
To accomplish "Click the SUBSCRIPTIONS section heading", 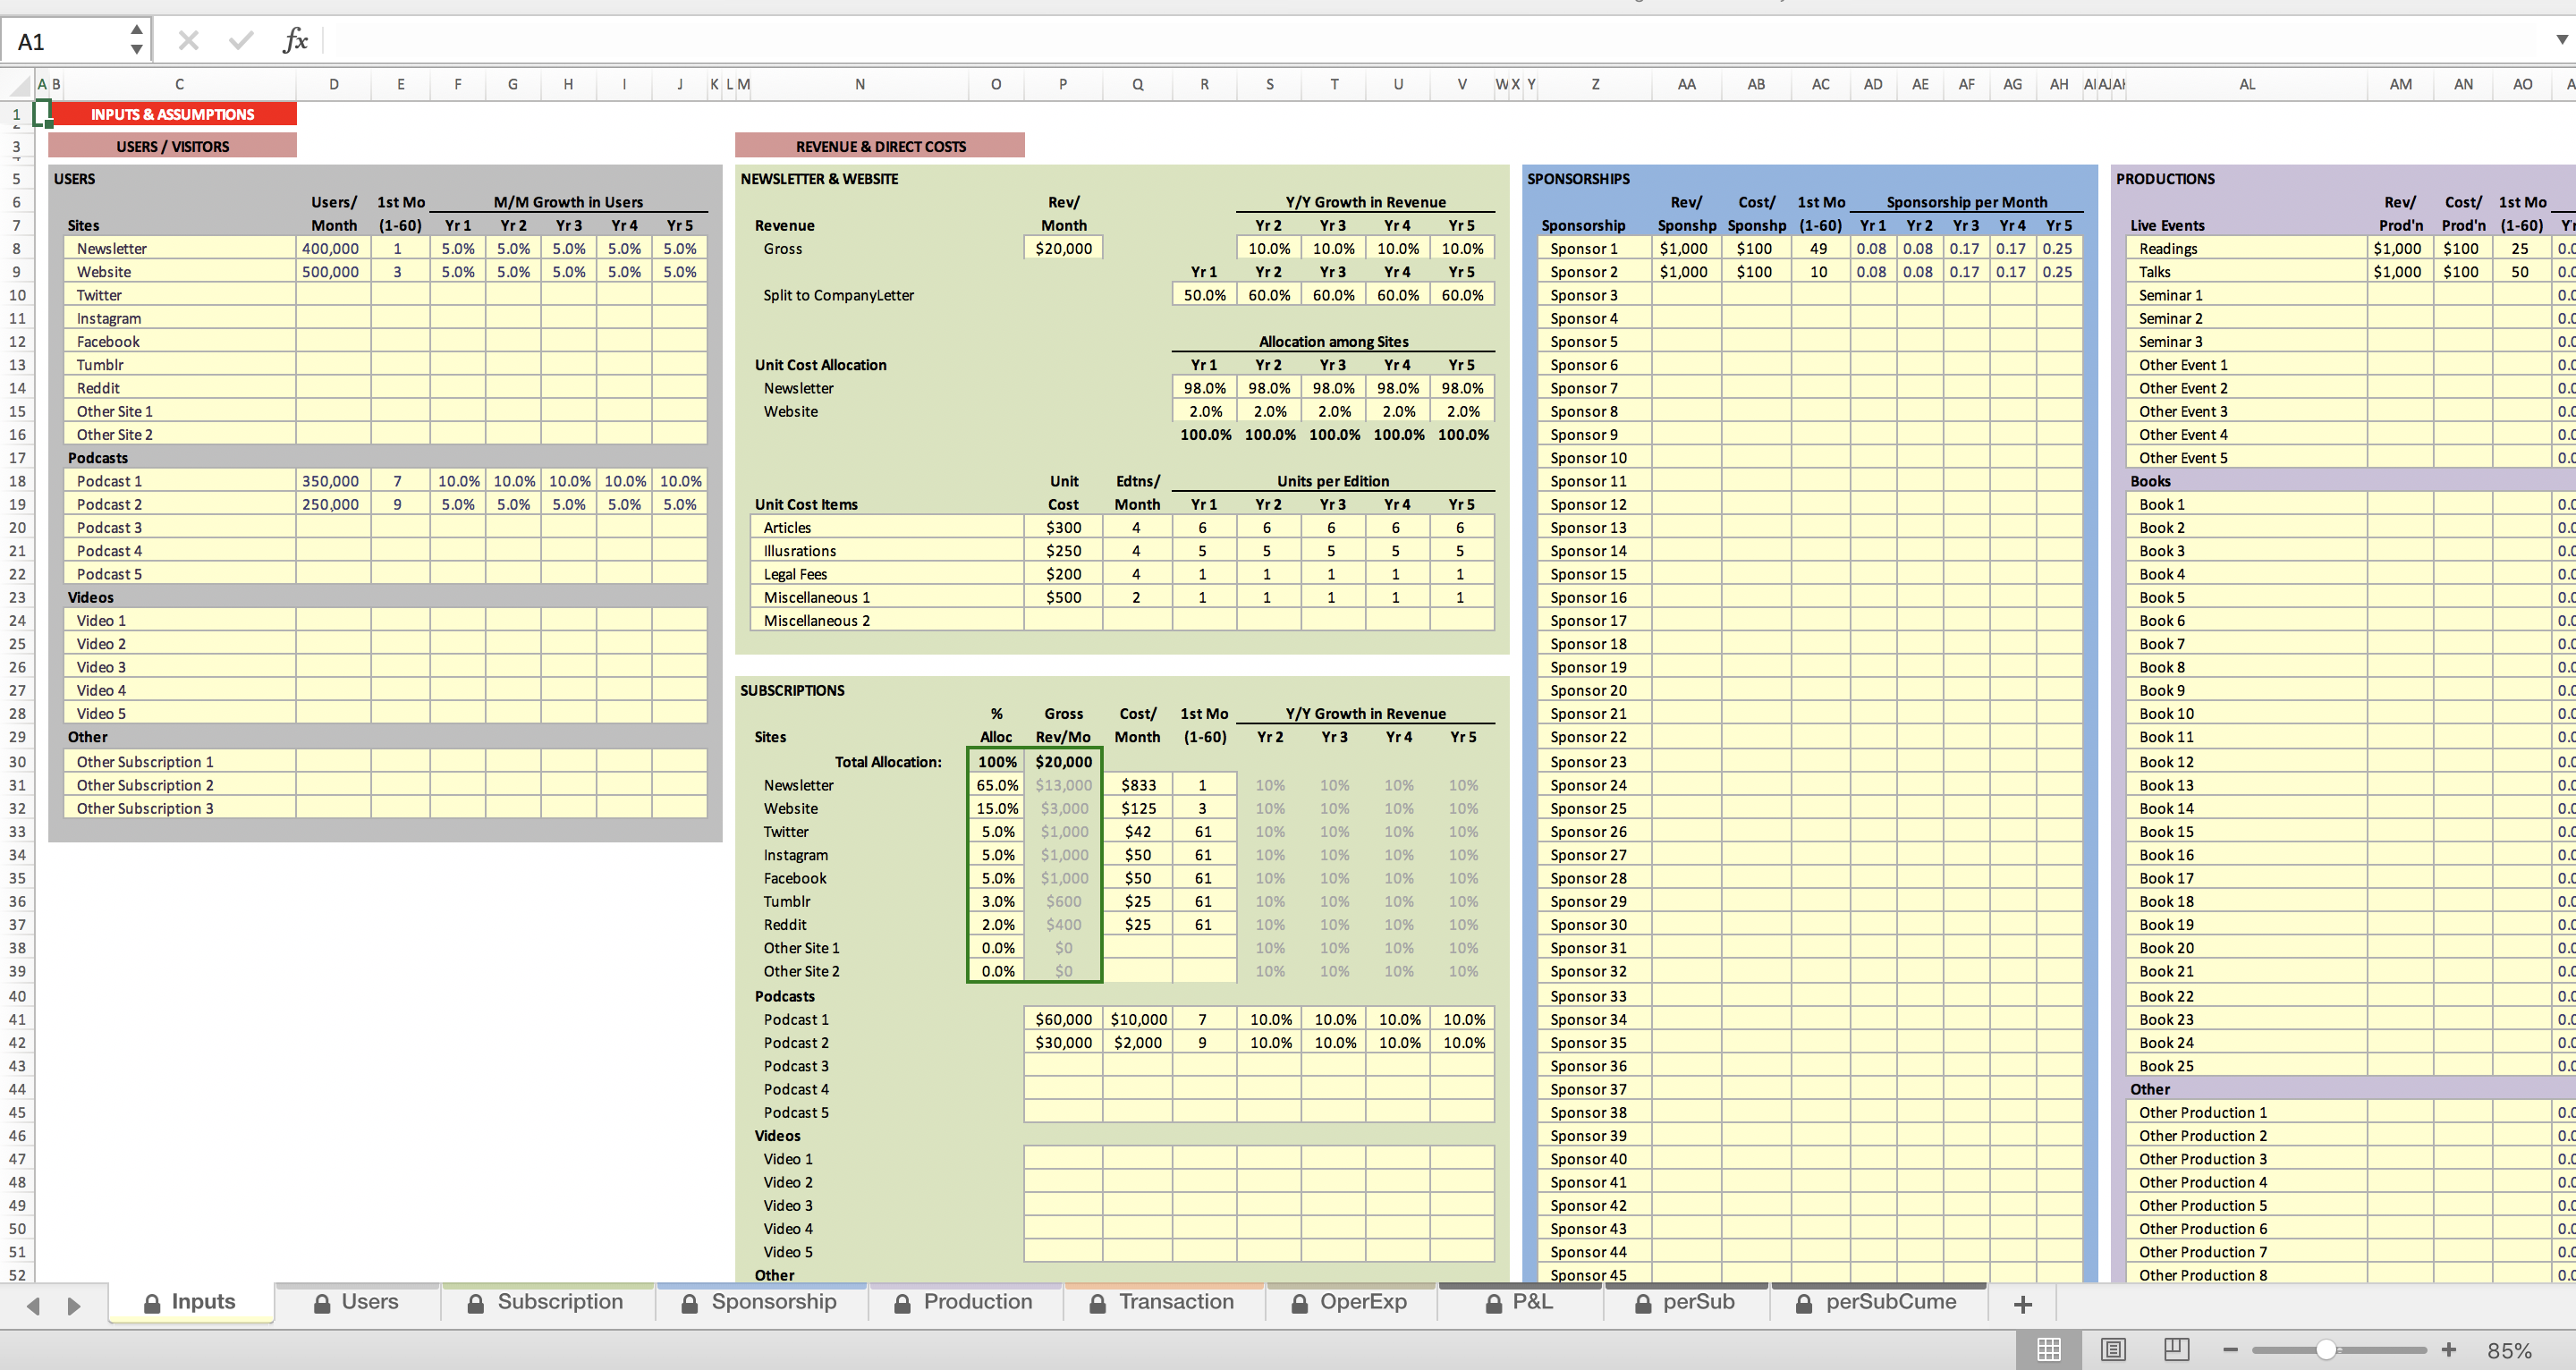I will (x=792, y=690).
